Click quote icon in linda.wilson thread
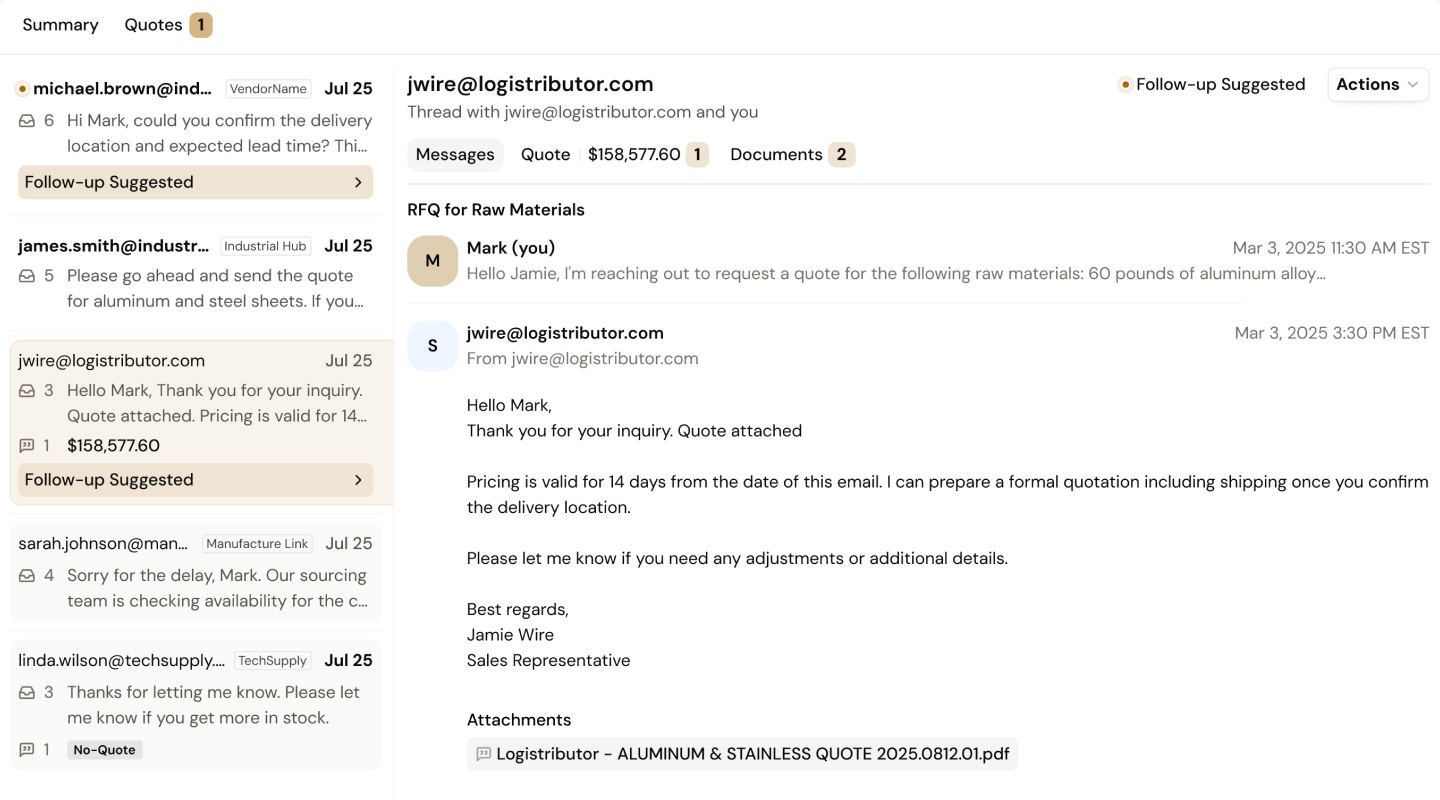Viewport: 1440px width, 800px height. pos(27,750)
